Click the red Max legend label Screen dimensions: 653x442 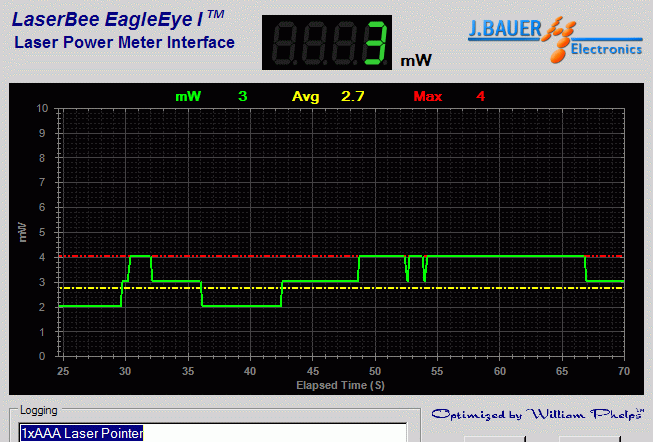pyautogui.click(x=427, y=96)
